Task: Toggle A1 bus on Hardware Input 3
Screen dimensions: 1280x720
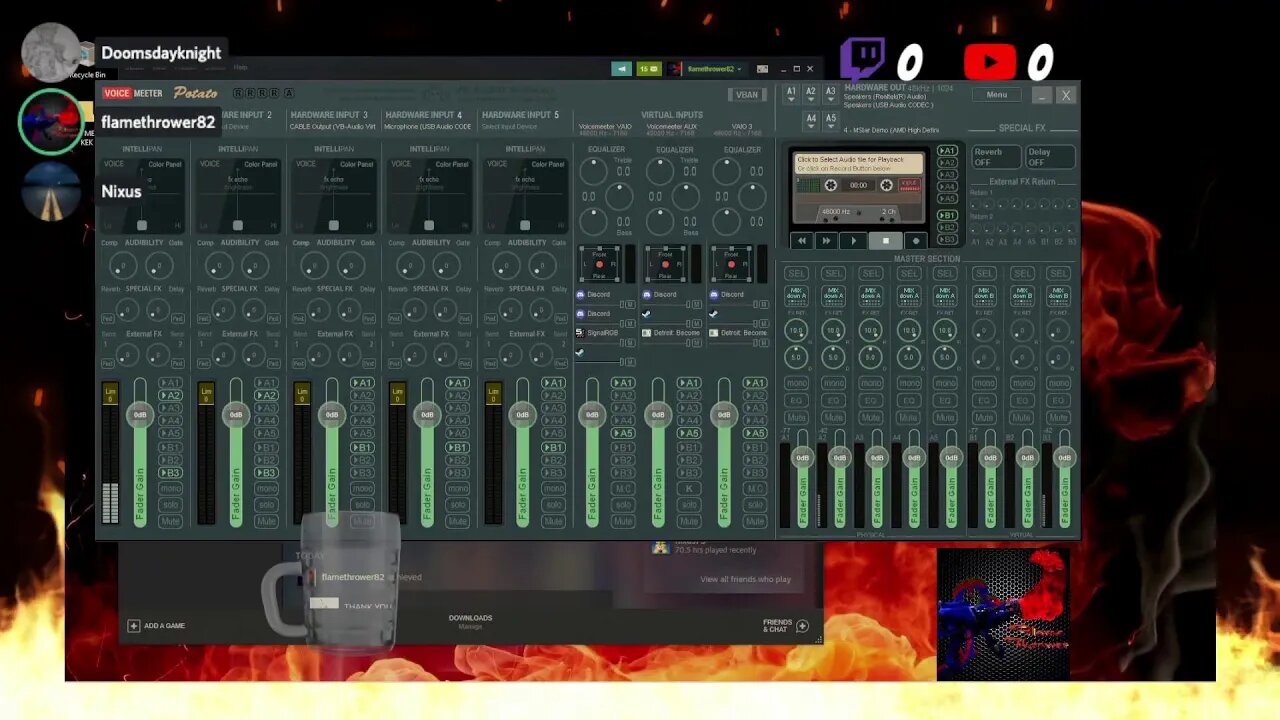Action: pyautogui.click(x=363, y=383)
